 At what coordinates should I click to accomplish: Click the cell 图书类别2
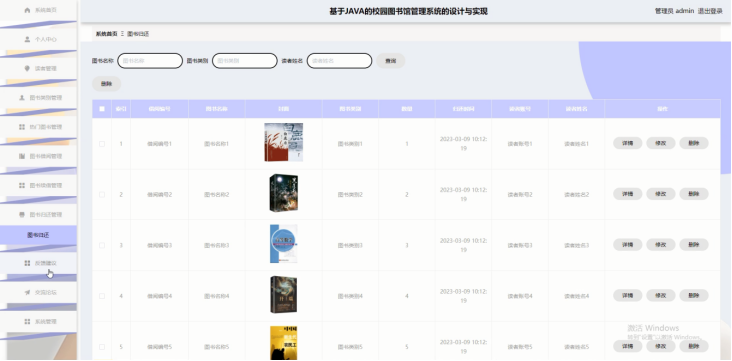pos(350,194)
